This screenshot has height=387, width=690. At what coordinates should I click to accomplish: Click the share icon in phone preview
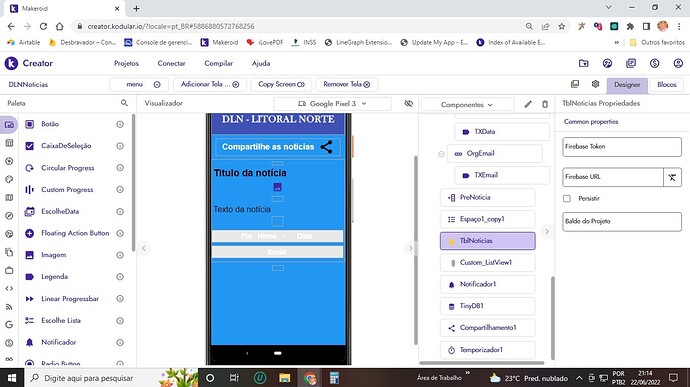pyautogui.click(x=327, y=147)
